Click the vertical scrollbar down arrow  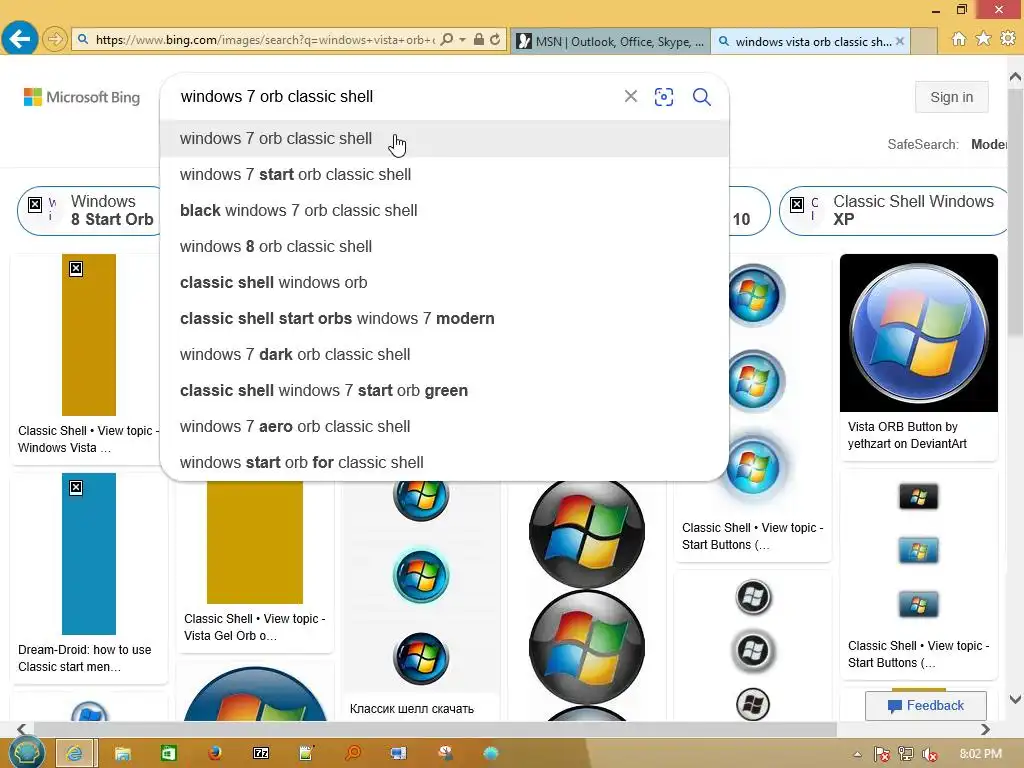click(1015, 699)
